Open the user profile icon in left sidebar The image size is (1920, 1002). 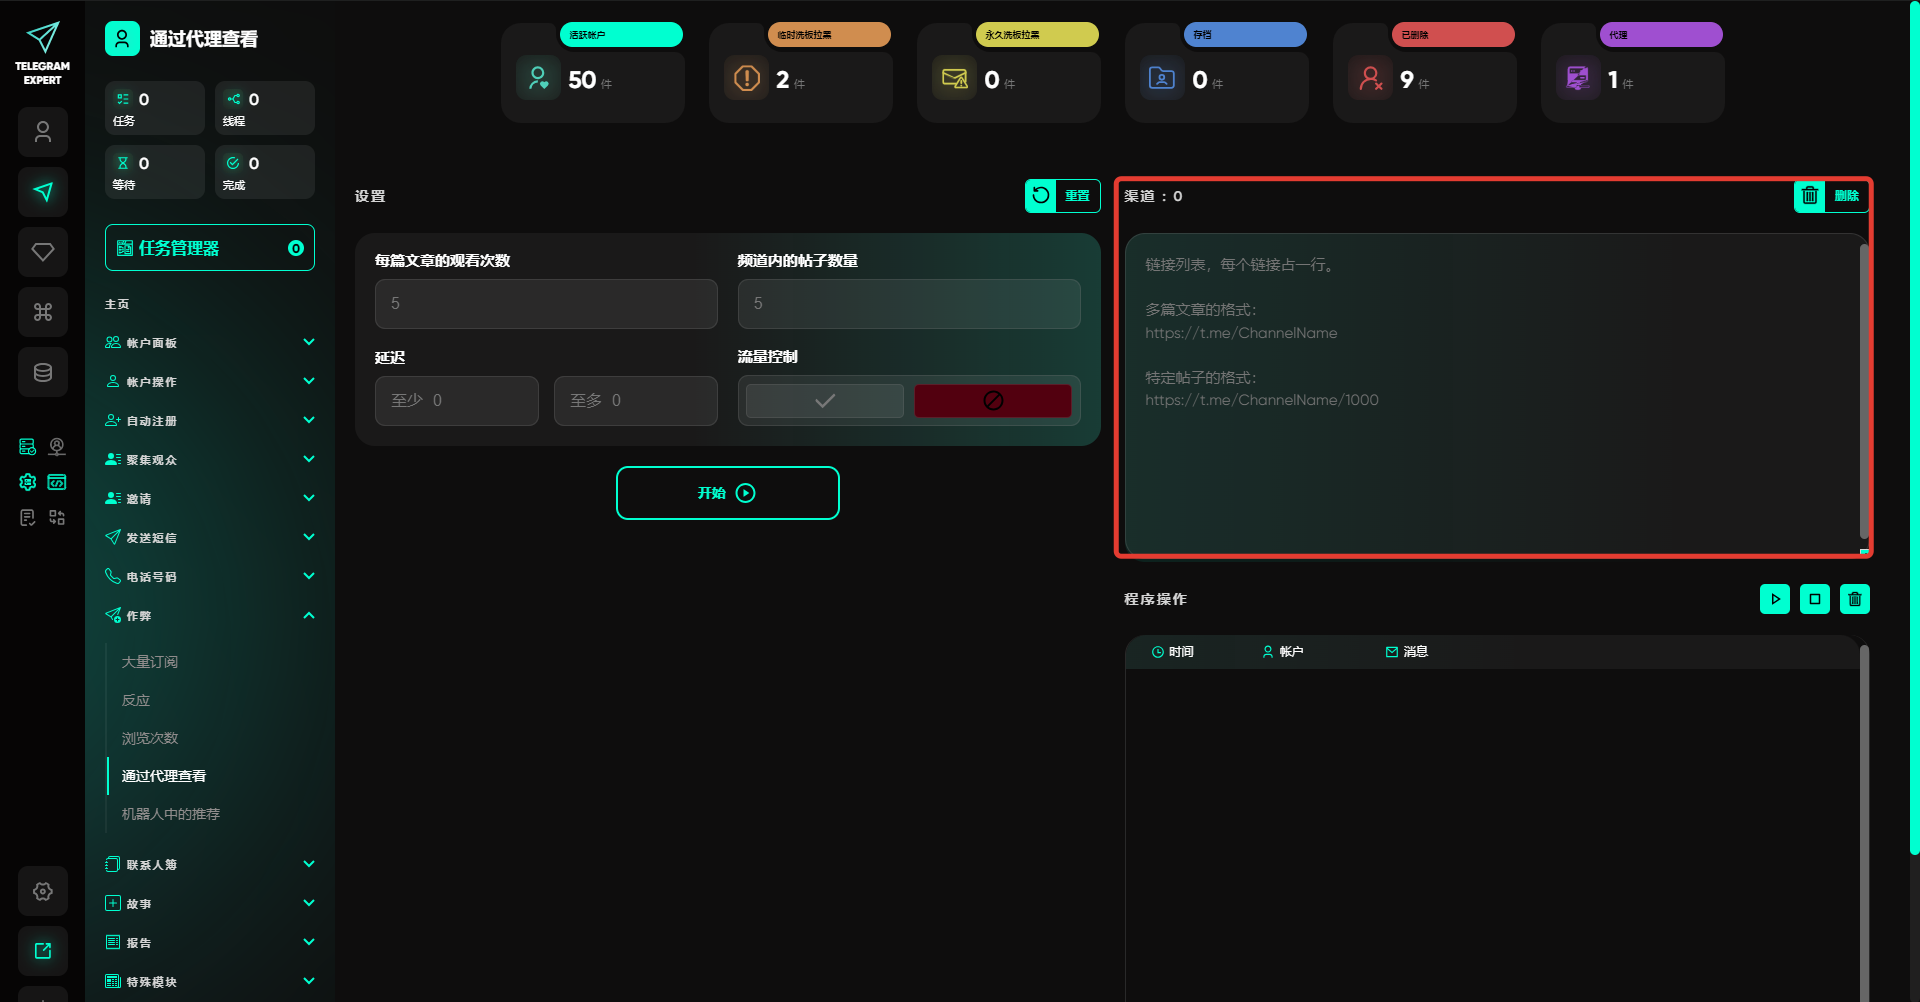[x=43, y=132]
